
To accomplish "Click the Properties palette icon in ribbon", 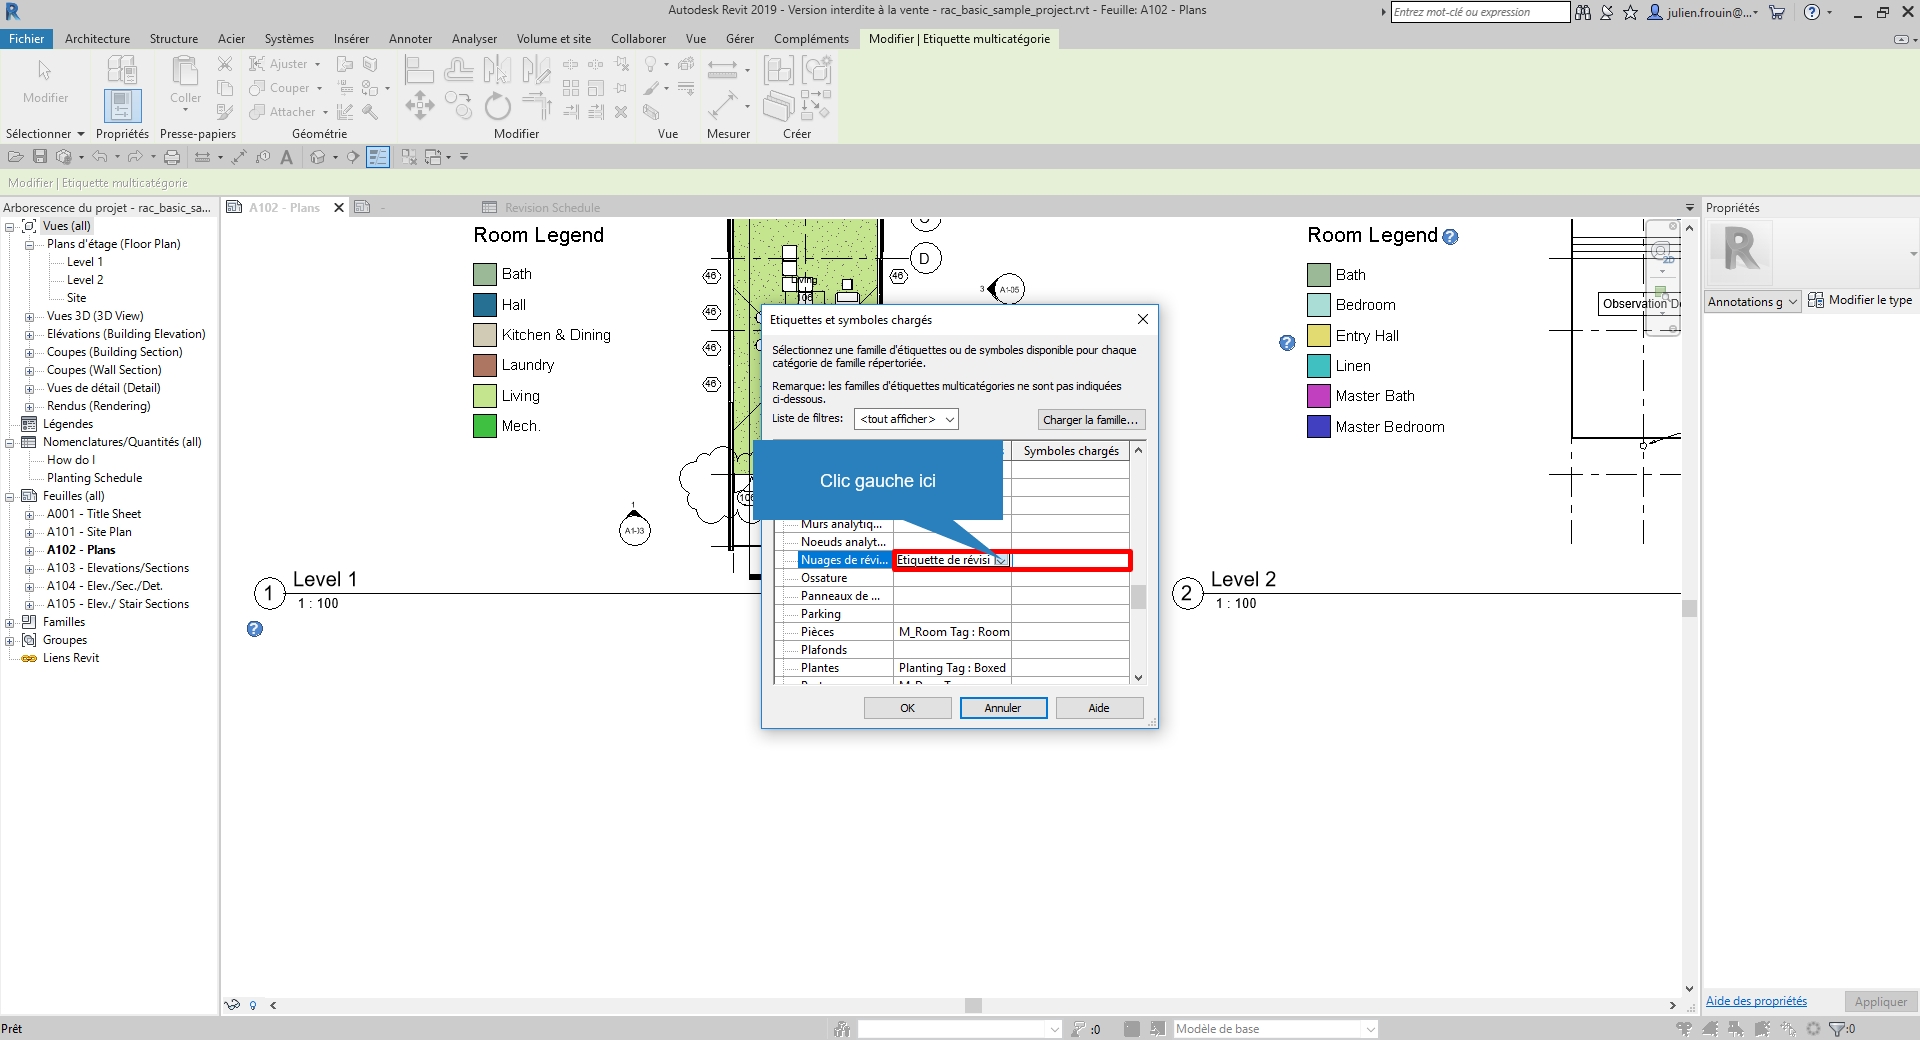I will pyautogui.click(x=122, y=106).
